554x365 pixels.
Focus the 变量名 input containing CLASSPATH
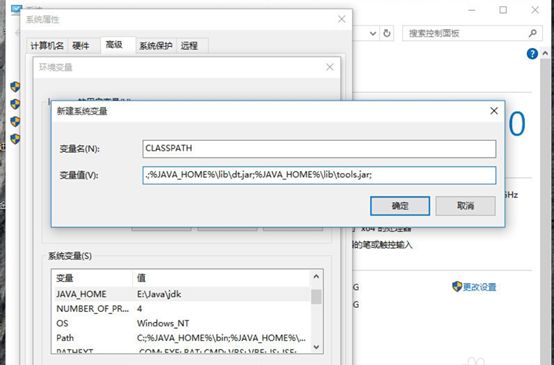tap(319, 149)
